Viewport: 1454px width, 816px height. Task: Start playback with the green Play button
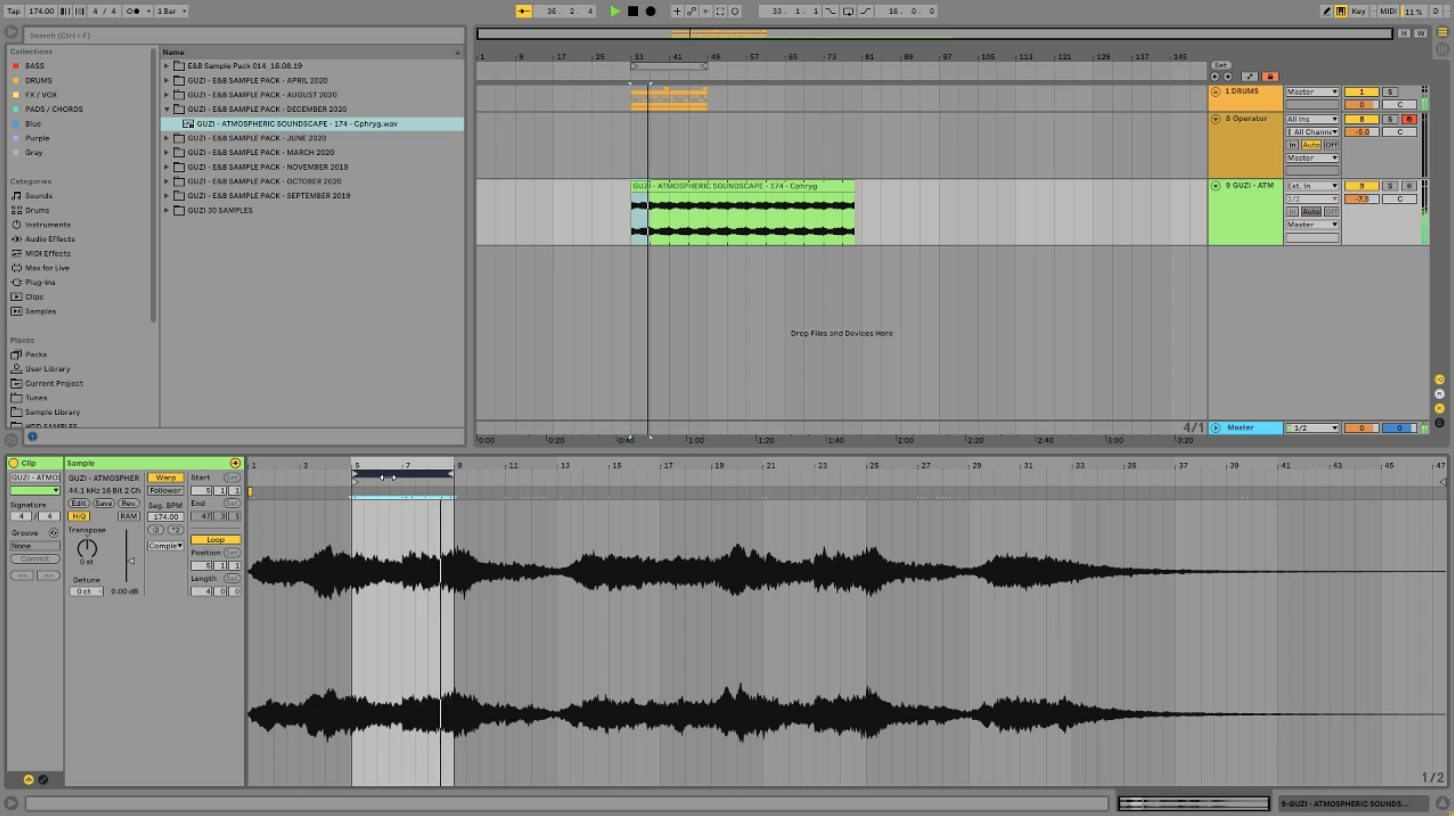(615, 11)
